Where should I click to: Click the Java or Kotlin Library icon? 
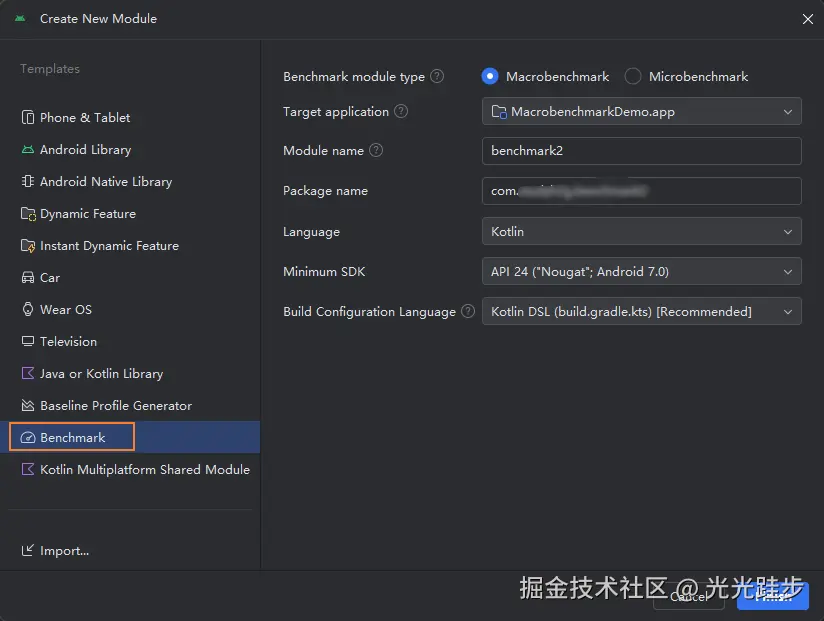[28, 374]
